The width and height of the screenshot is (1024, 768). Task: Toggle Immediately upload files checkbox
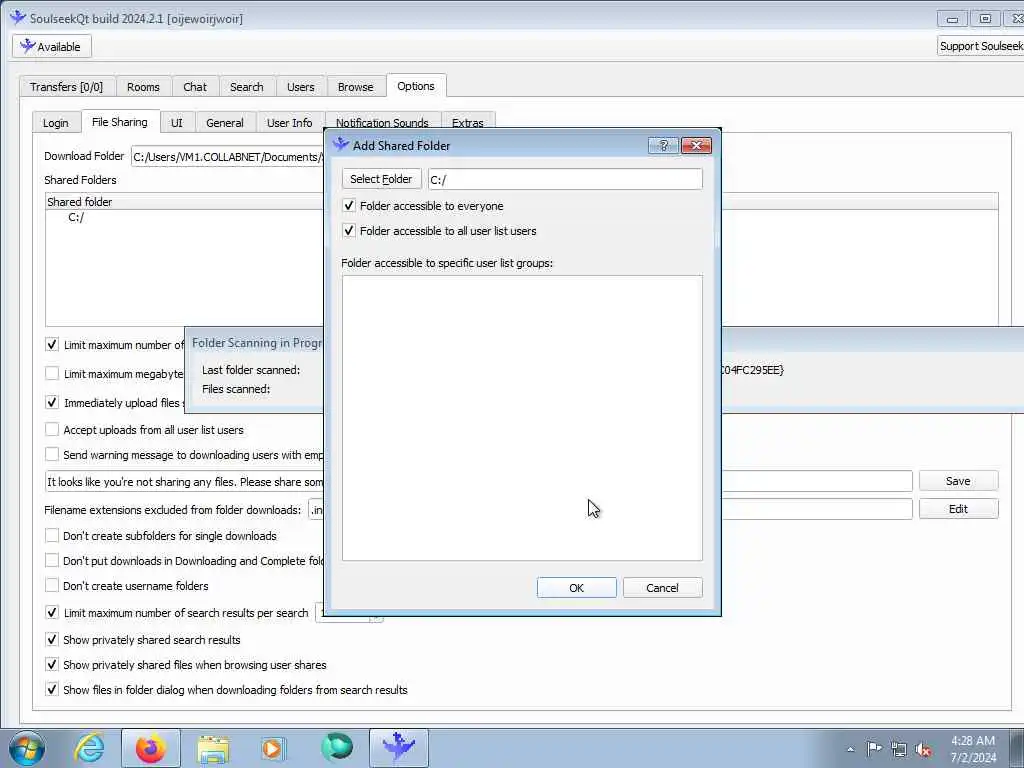pyautogui.click(x=52, y=402)
